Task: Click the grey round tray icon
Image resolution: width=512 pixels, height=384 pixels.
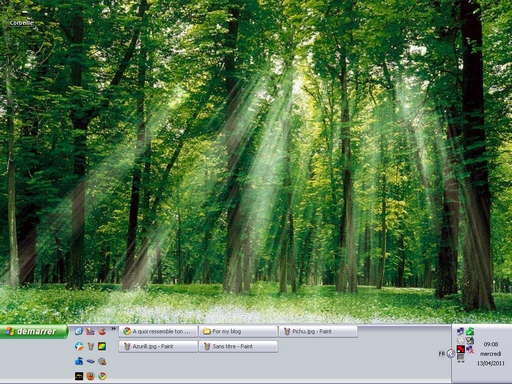Action: (461, 340)
